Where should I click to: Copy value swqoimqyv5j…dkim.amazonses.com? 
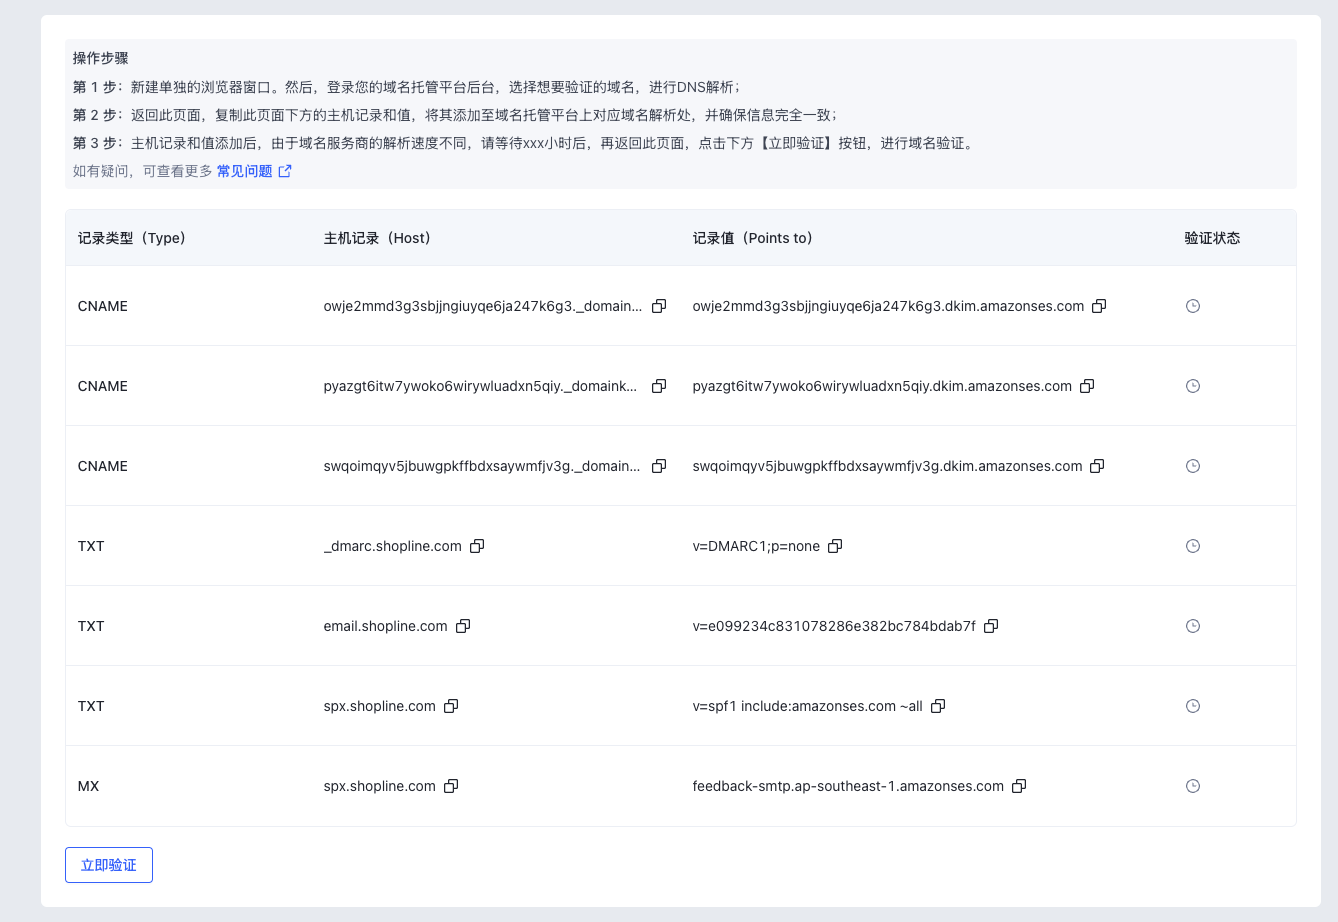[x=1097, y=466]
